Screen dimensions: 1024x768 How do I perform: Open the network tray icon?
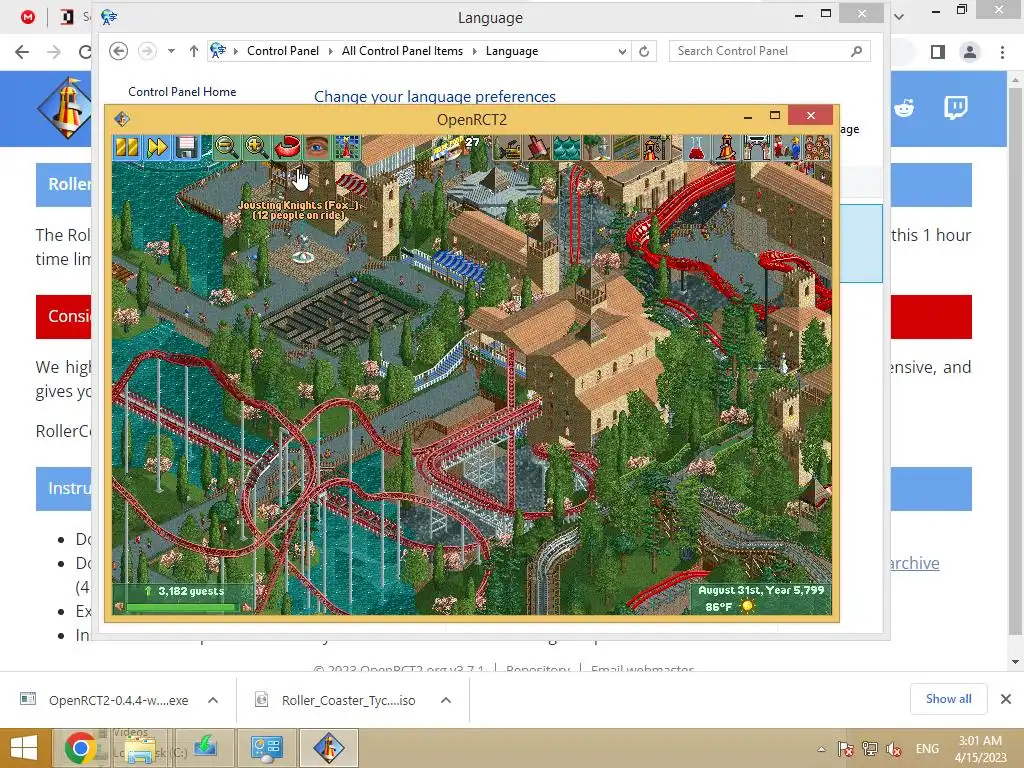[x=869, y=749]
